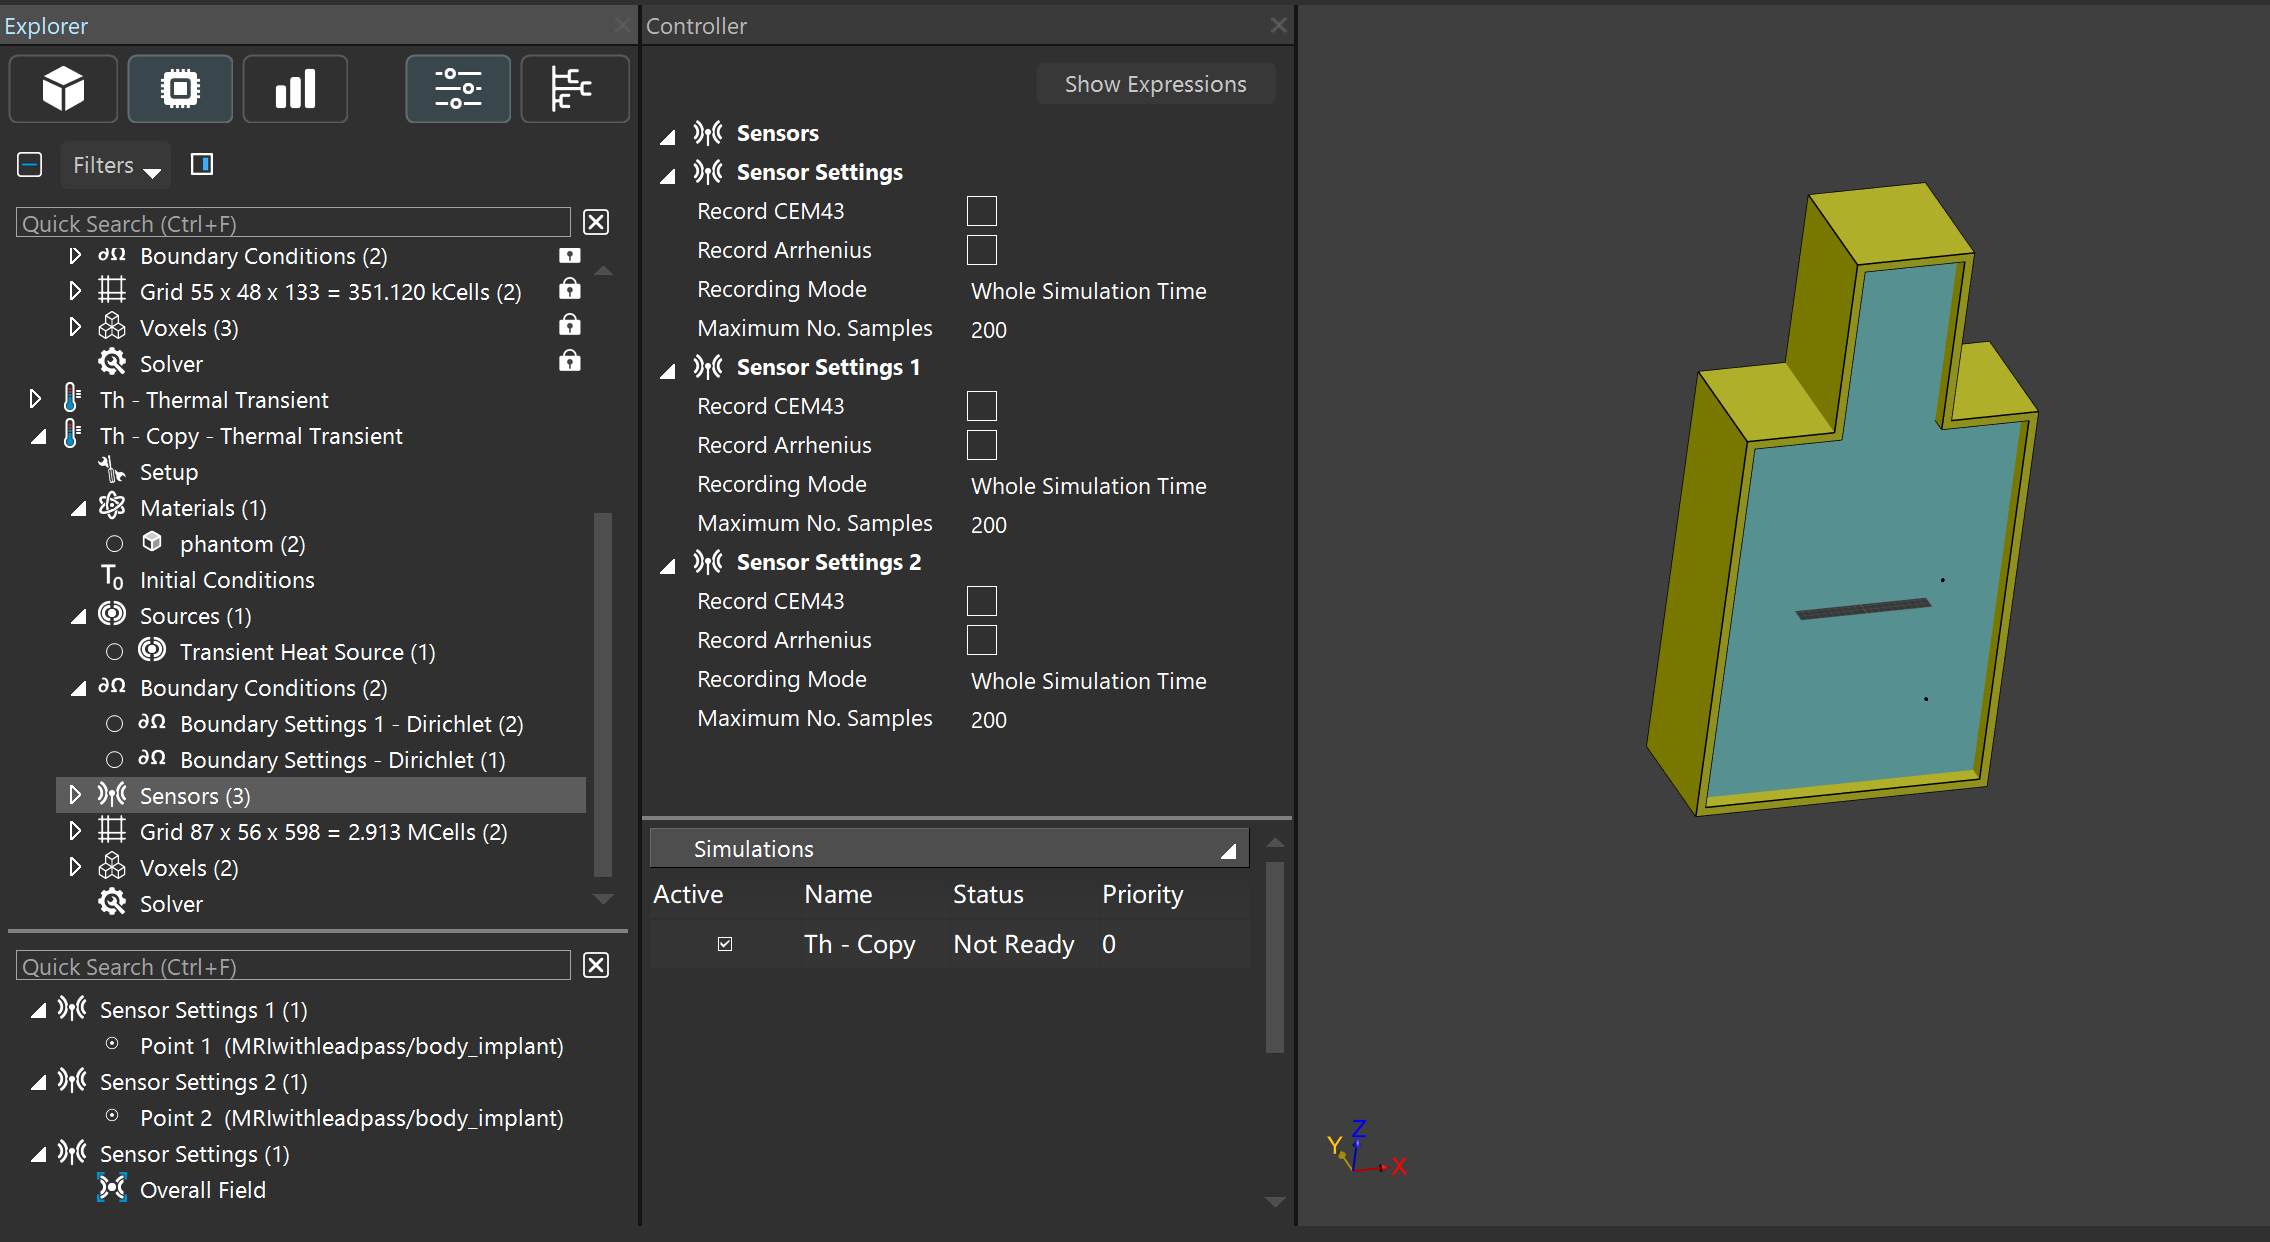Clear the upper Quick Search with X
The image size is (2270, 1242).
pos(596,222)
